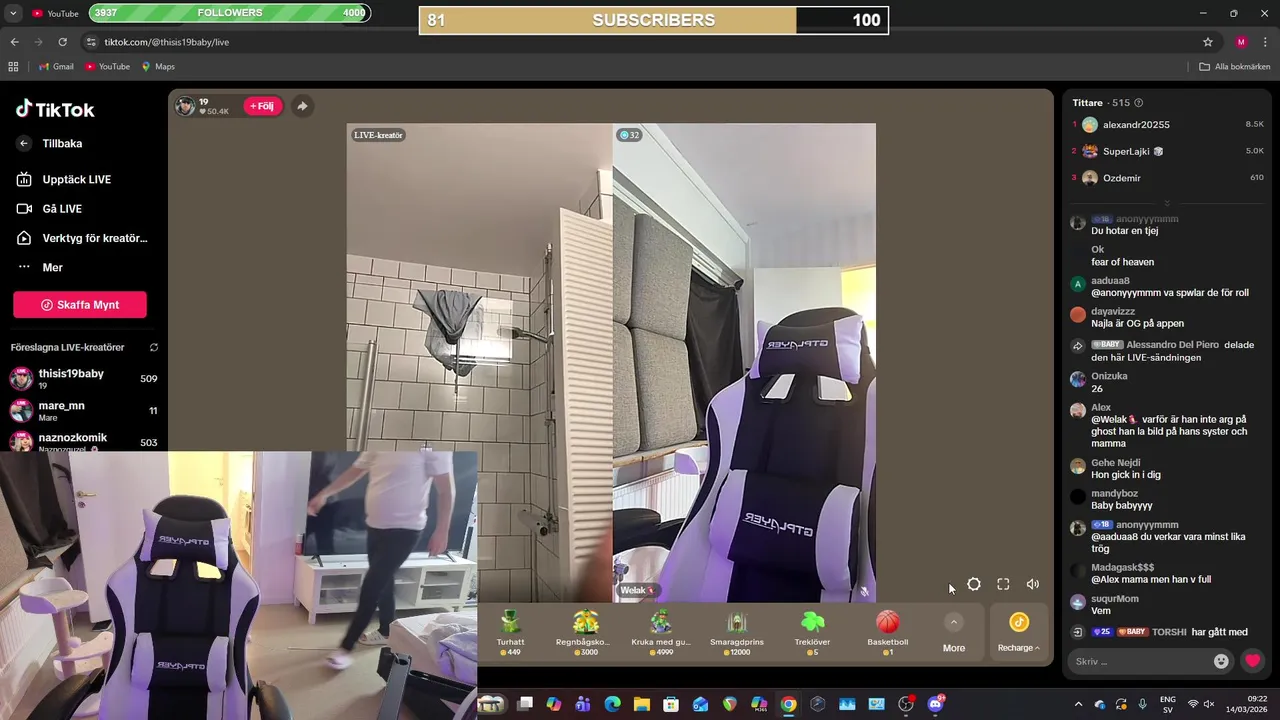Toggle the muted speaker icon in system tray
The image size is (1280, 720).
click(1209, 704)
